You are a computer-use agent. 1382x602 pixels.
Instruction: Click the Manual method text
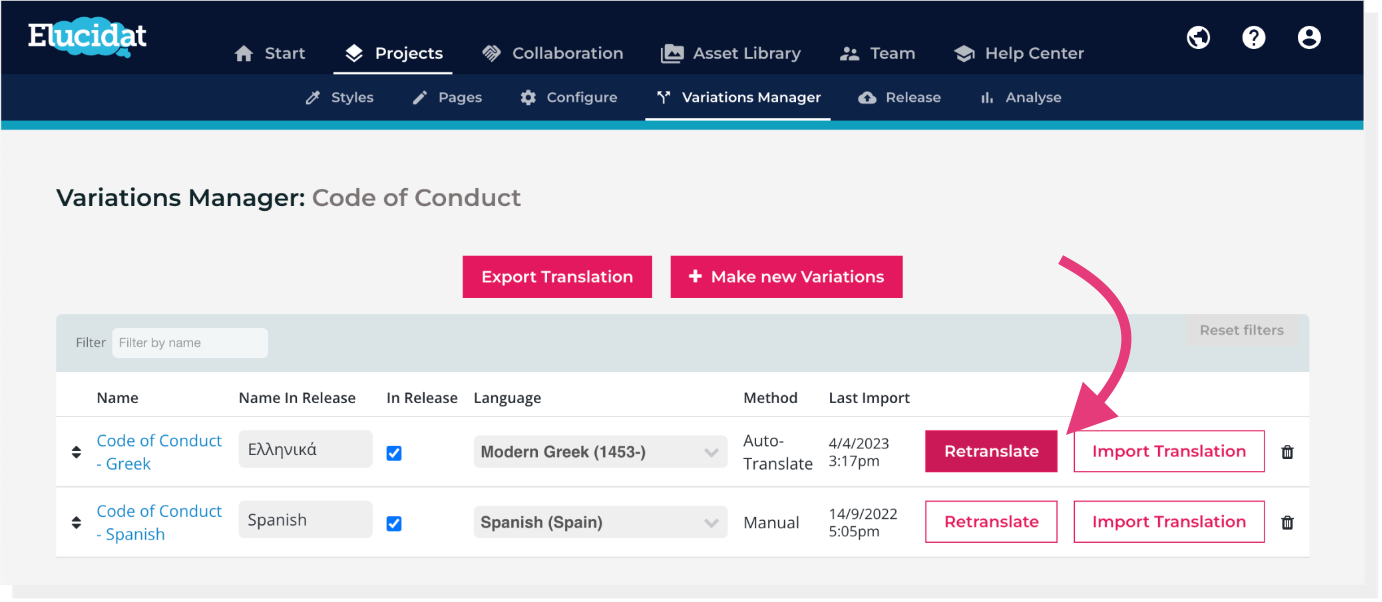(771, 522)
